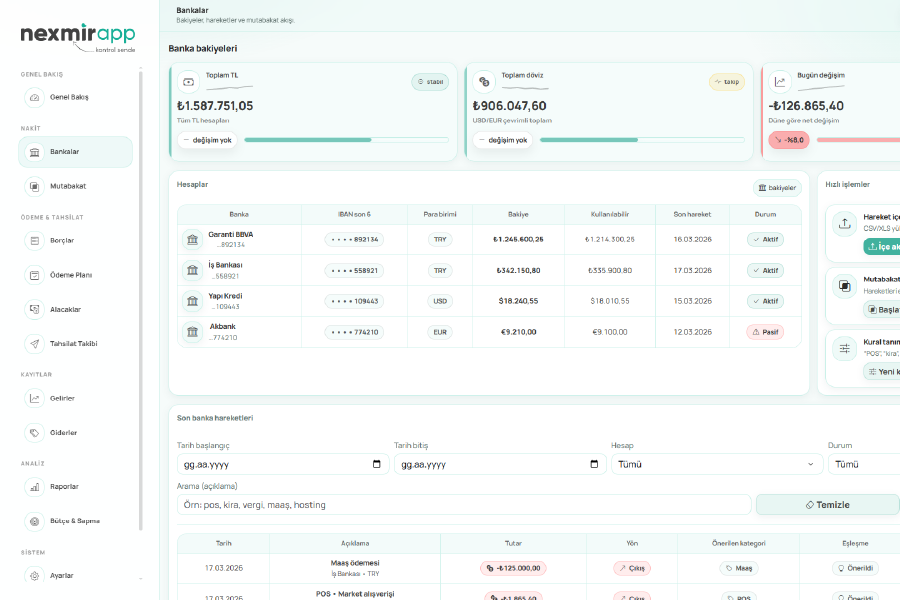
Task: Toggle the Pasif status badge for Akbank
Action: (765, 332)
